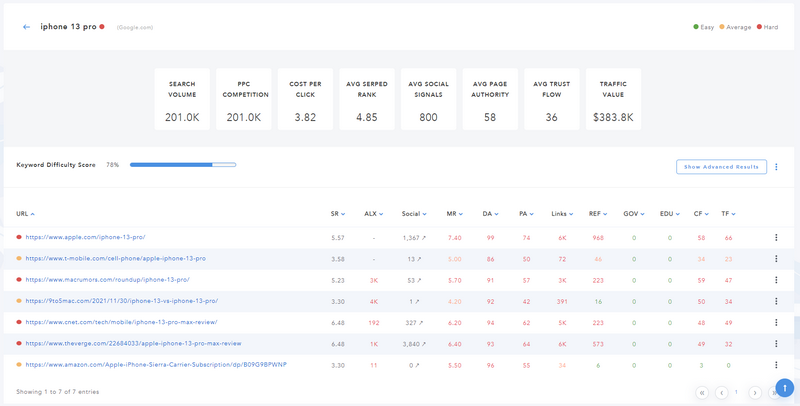Open the 9to5mac.com comparison link
800x406 pixels.
[121, 301]
